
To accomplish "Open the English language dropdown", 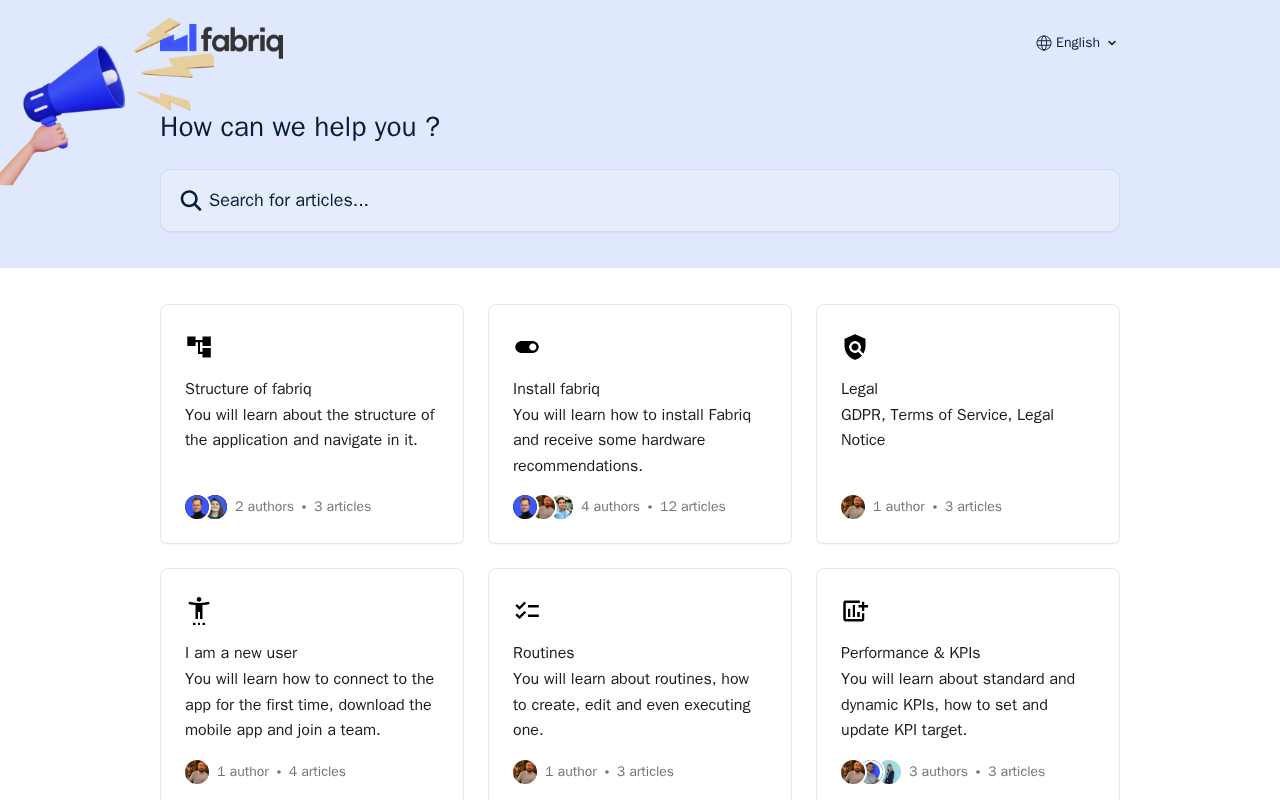I will [x=1077, y=43].
